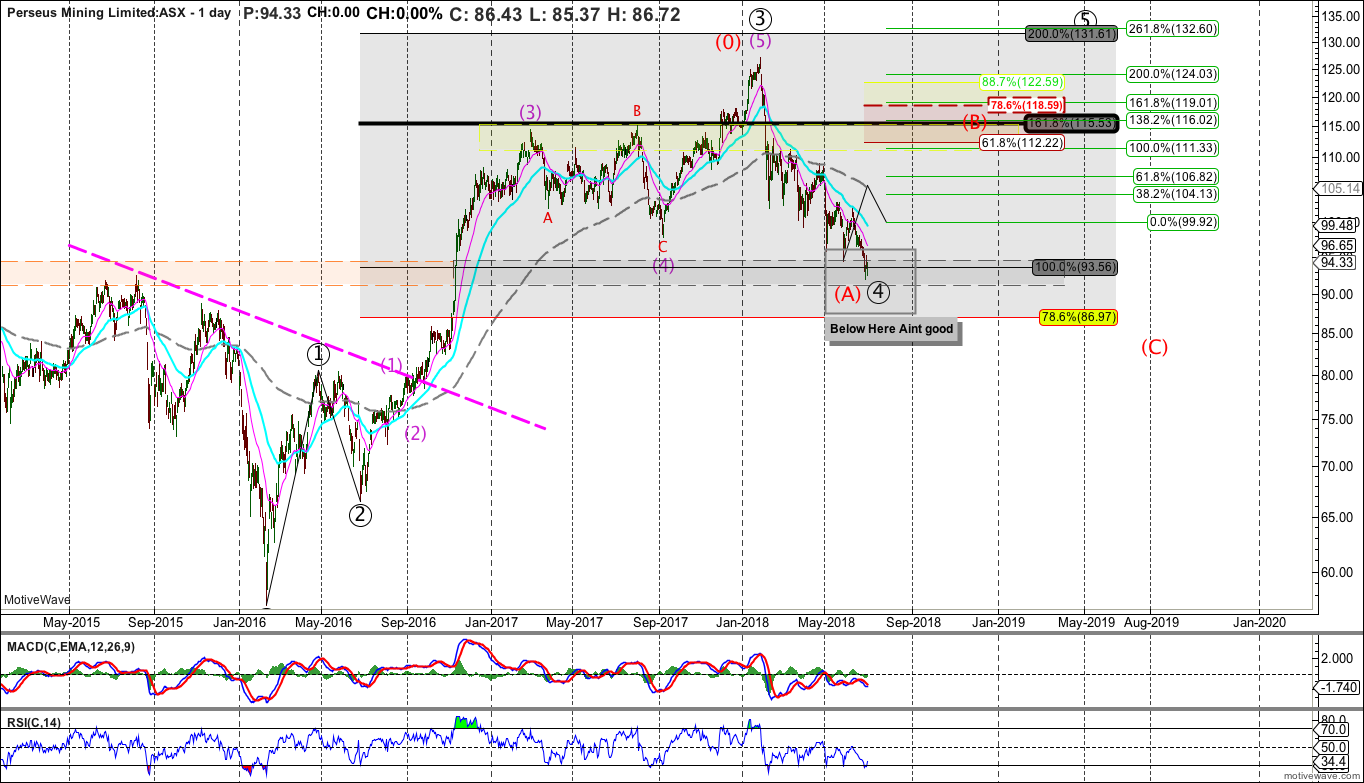Image resolution: width=1364 pixels, height=783 pixels.
Task: Select the red (0) wave label
Action: [x=727, y=42]
